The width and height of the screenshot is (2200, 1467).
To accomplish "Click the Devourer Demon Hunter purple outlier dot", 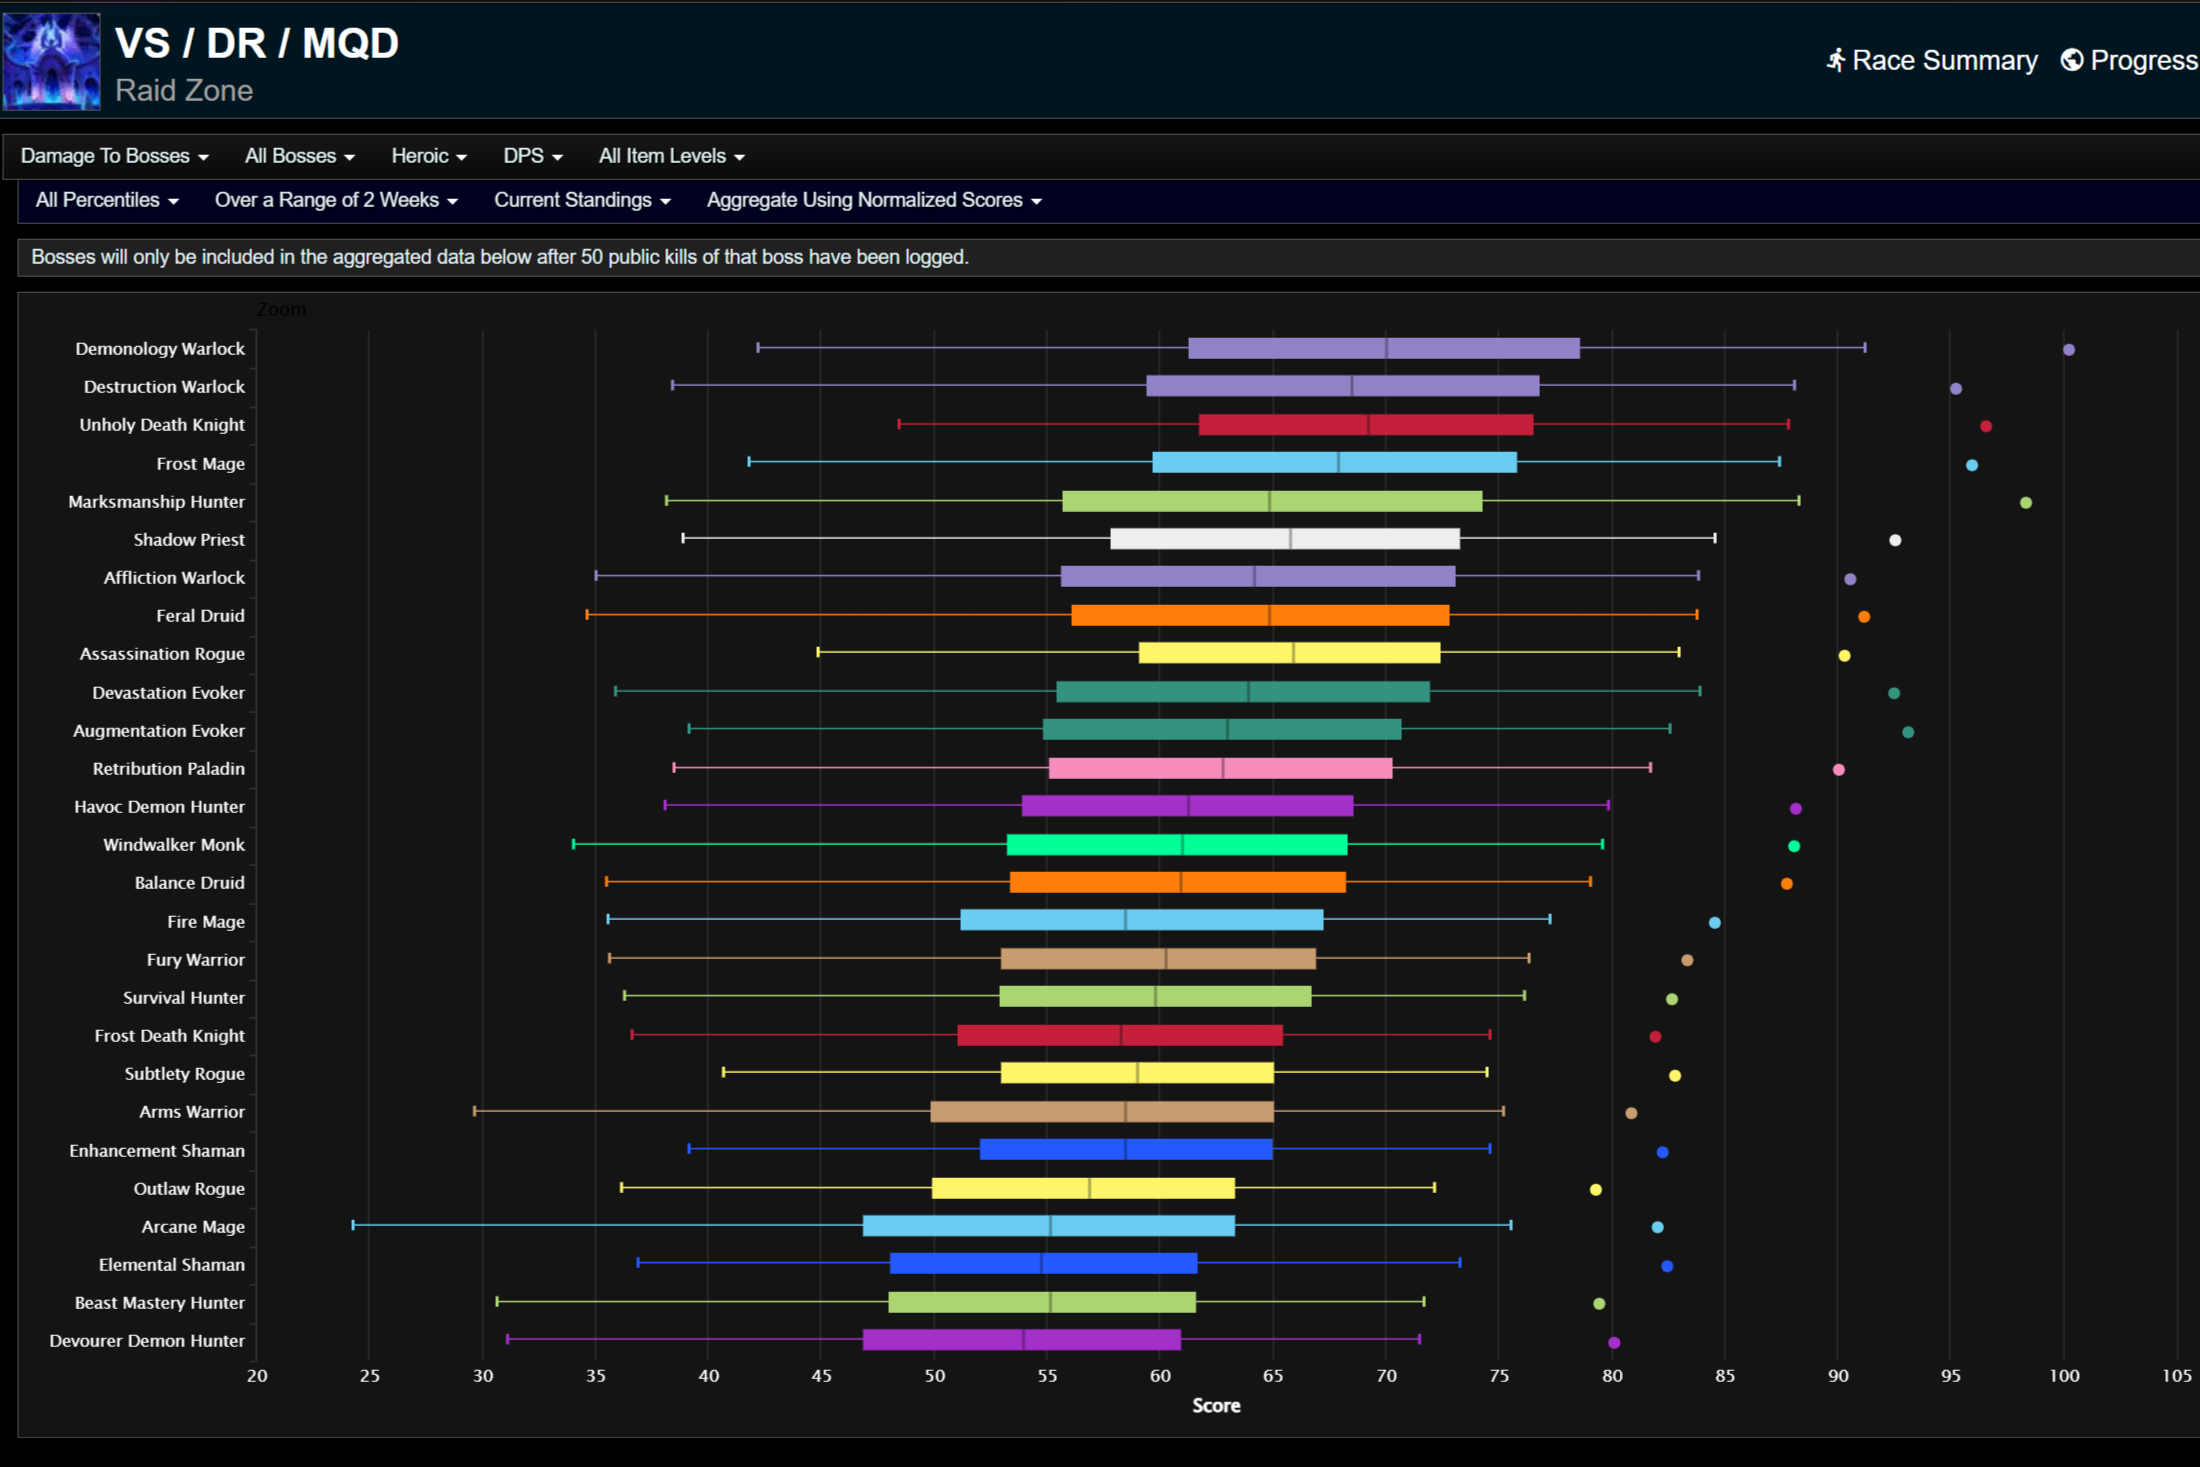I will coord(1613,1342).
